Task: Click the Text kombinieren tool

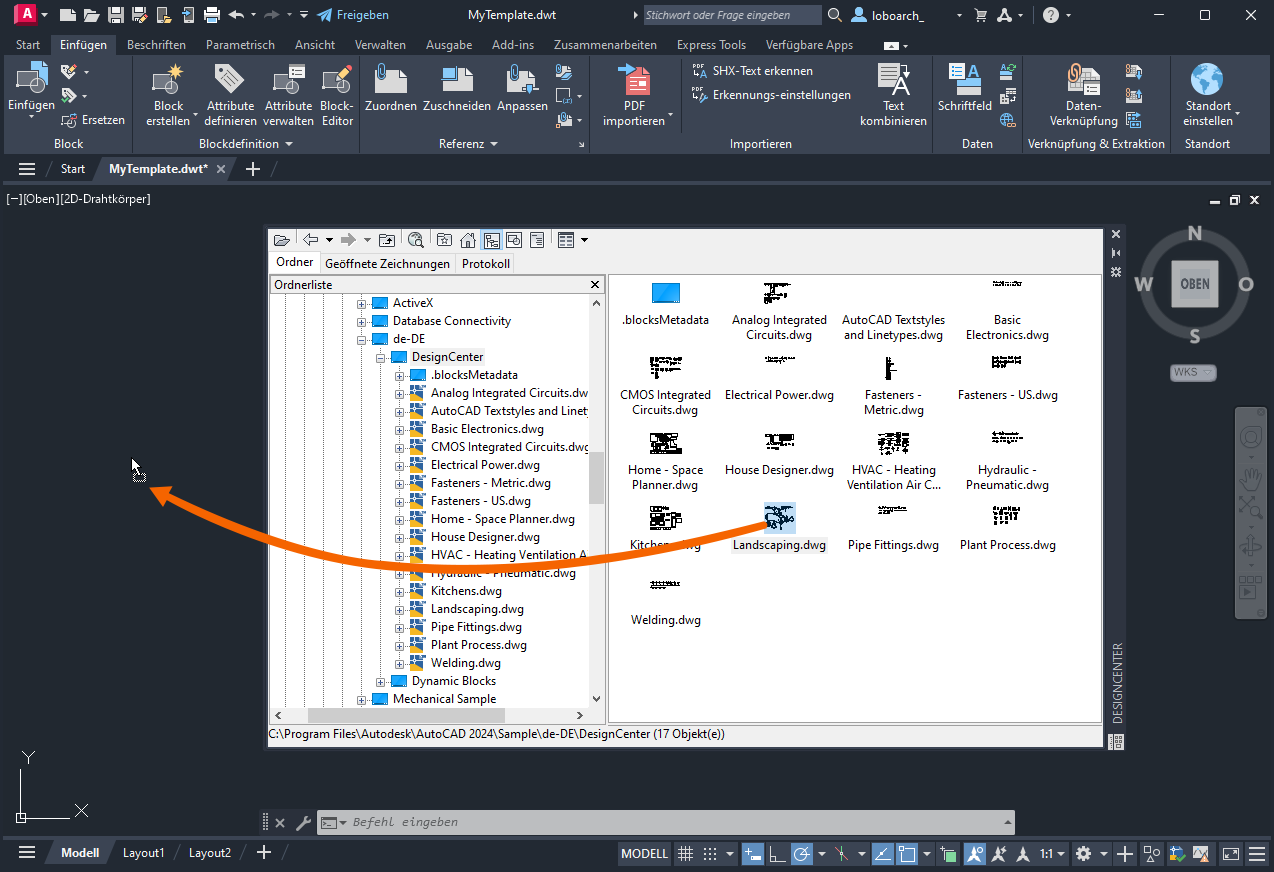Action: [x=893, y=95]
